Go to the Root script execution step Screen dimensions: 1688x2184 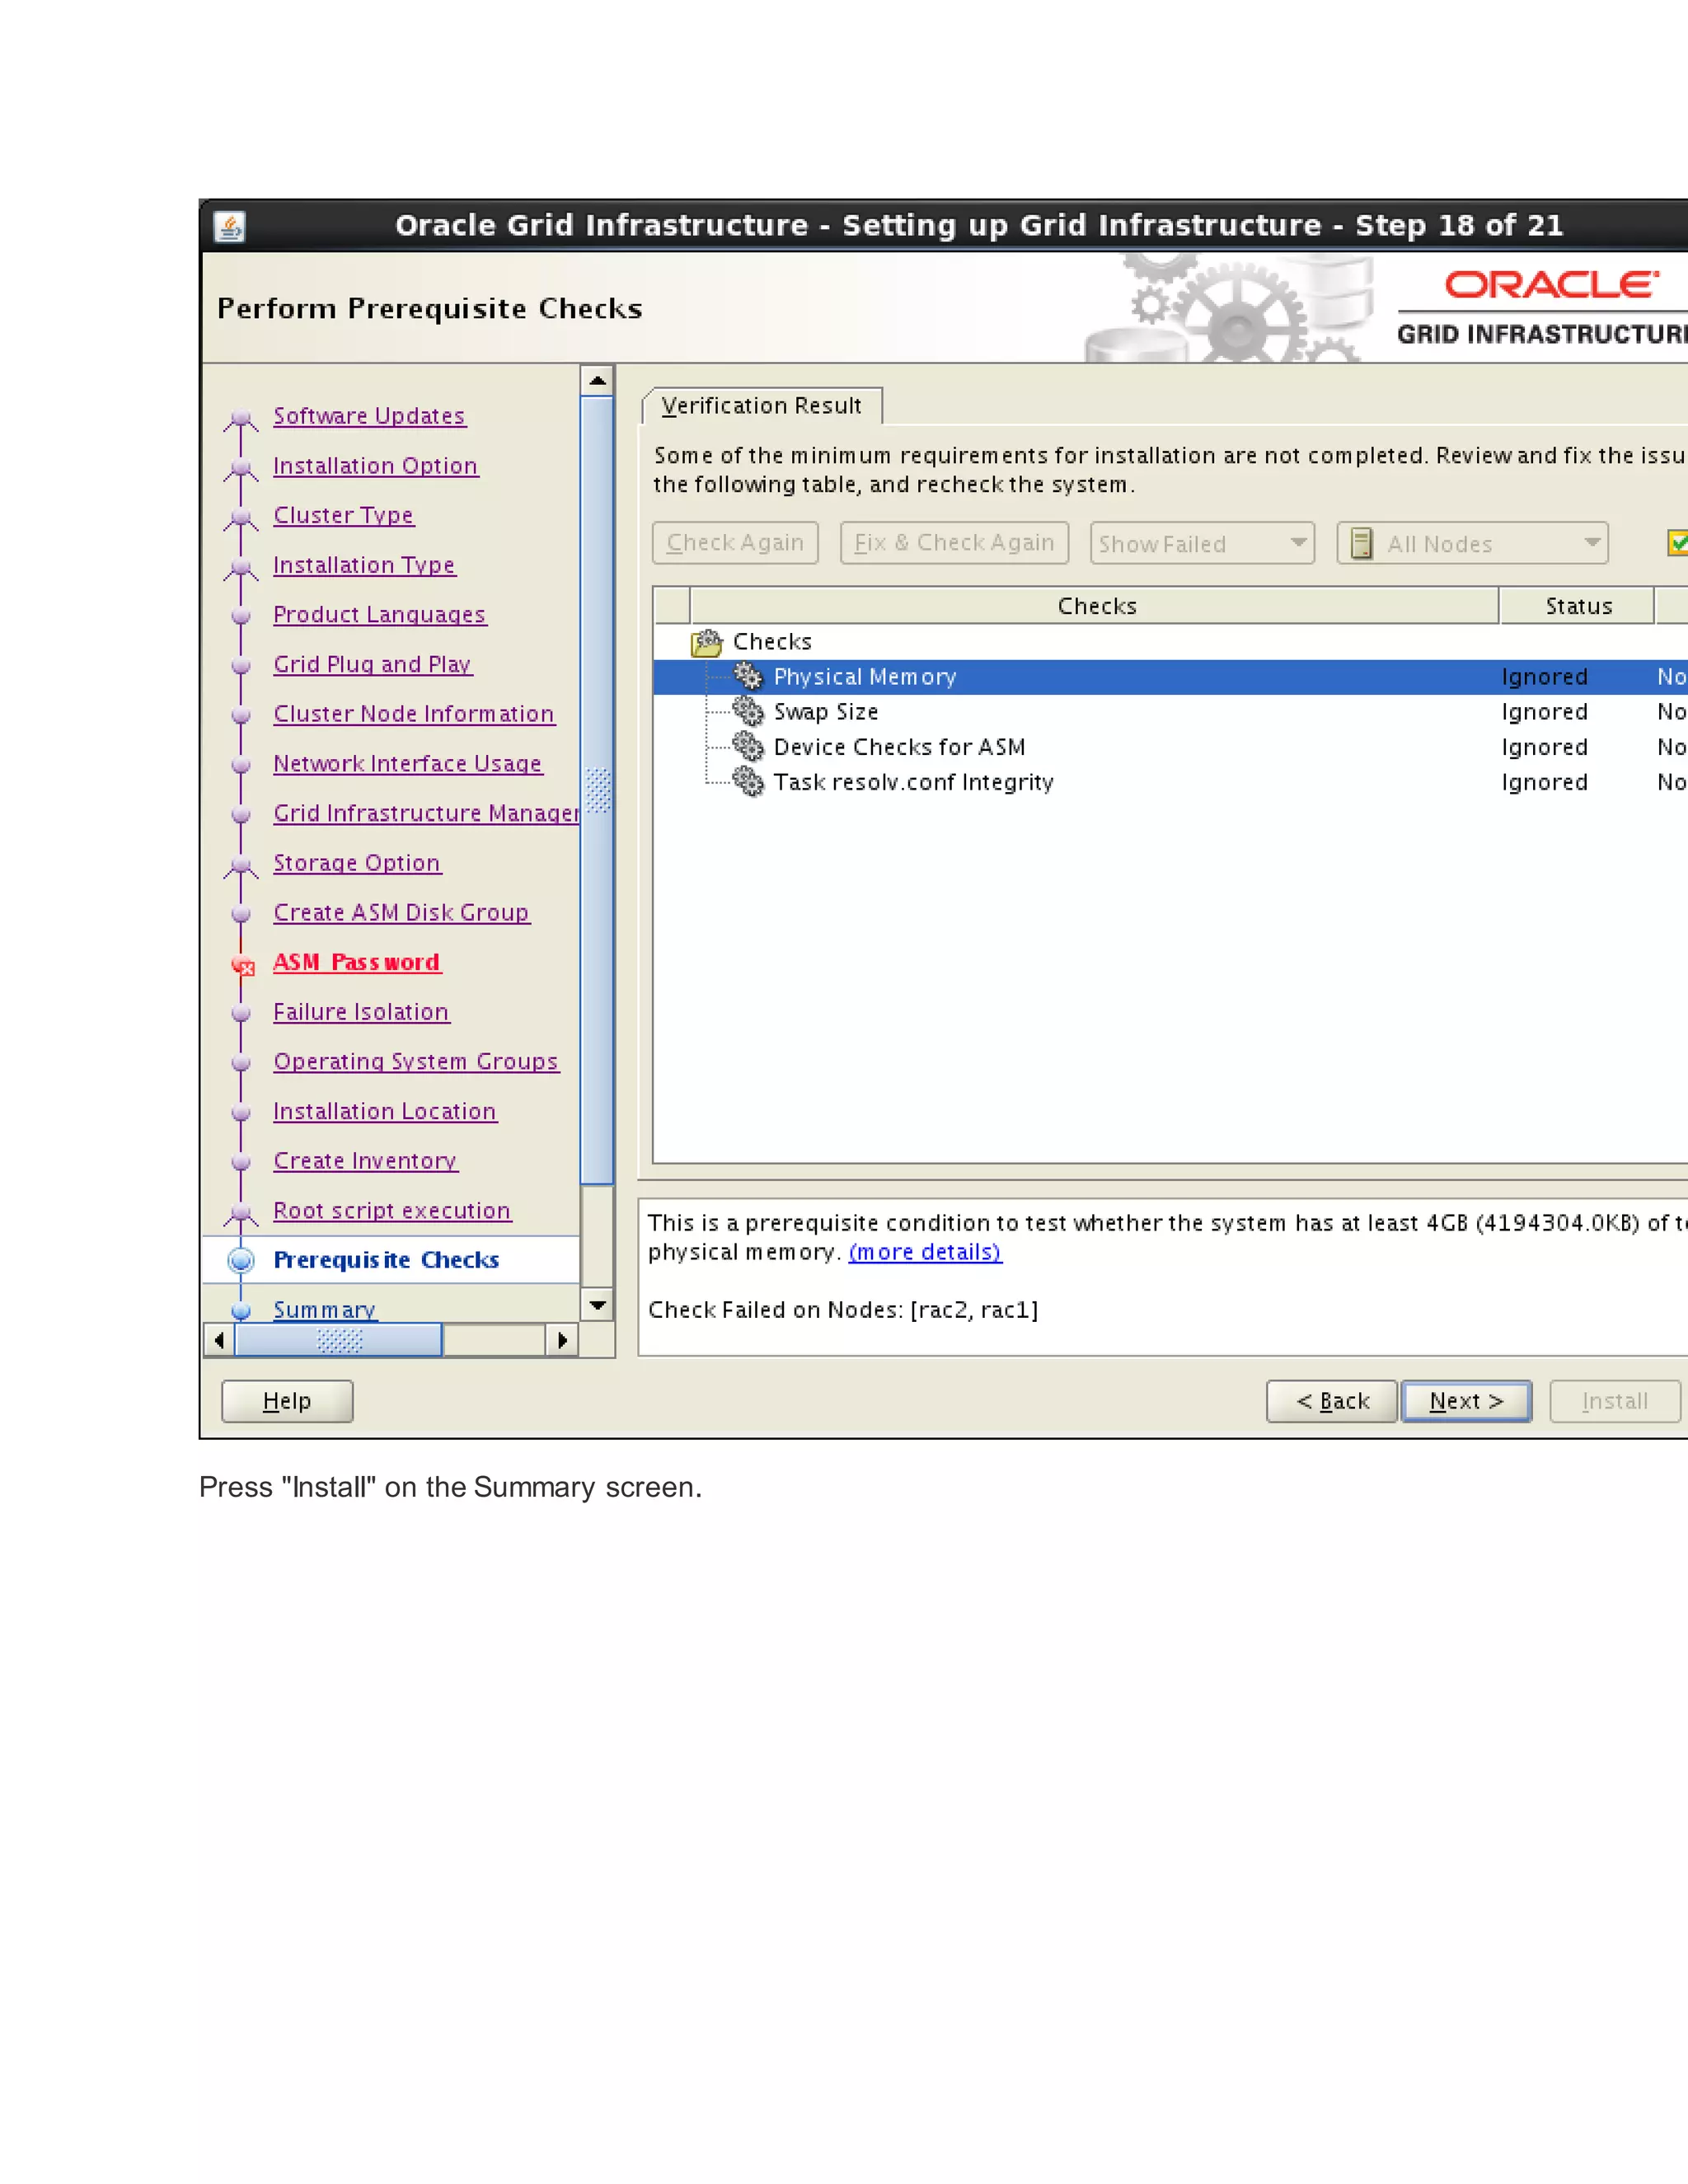coord(392,1210)
